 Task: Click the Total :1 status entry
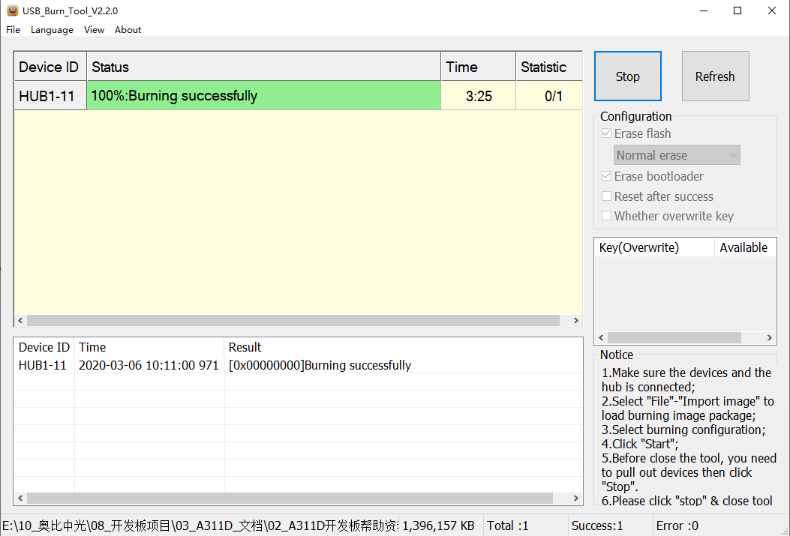[x=508, y=526]
